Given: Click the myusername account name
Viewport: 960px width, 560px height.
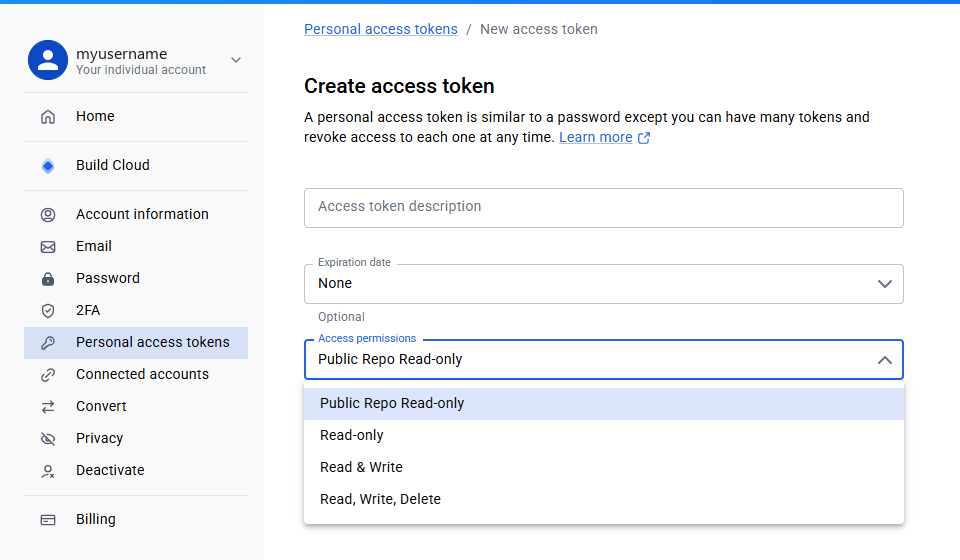Looking at the screenshot, I should 121,54.
